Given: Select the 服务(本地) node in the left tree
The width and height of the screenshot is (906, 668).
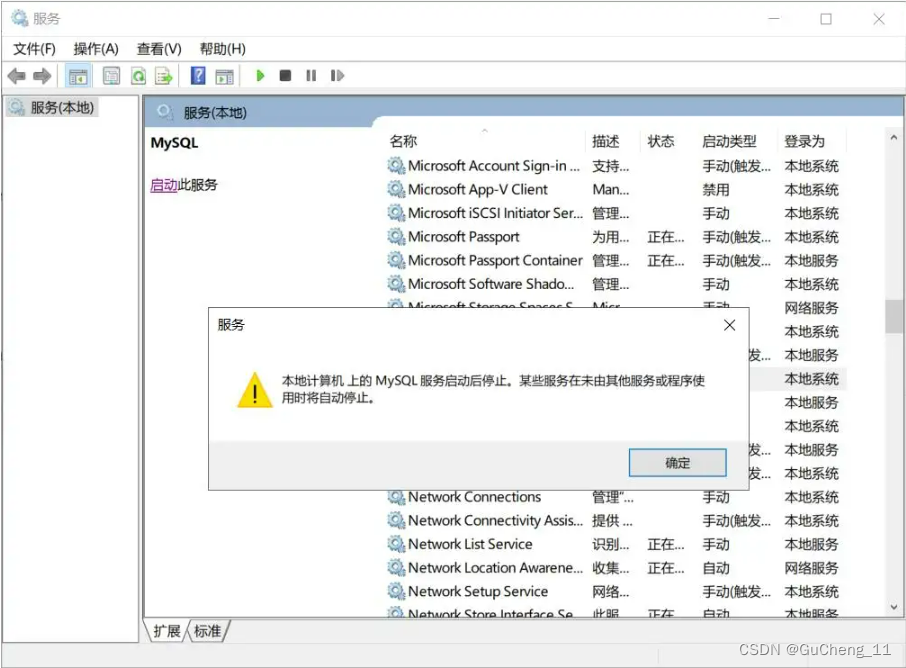Looking at the screenshot, I should pos(53,107).
